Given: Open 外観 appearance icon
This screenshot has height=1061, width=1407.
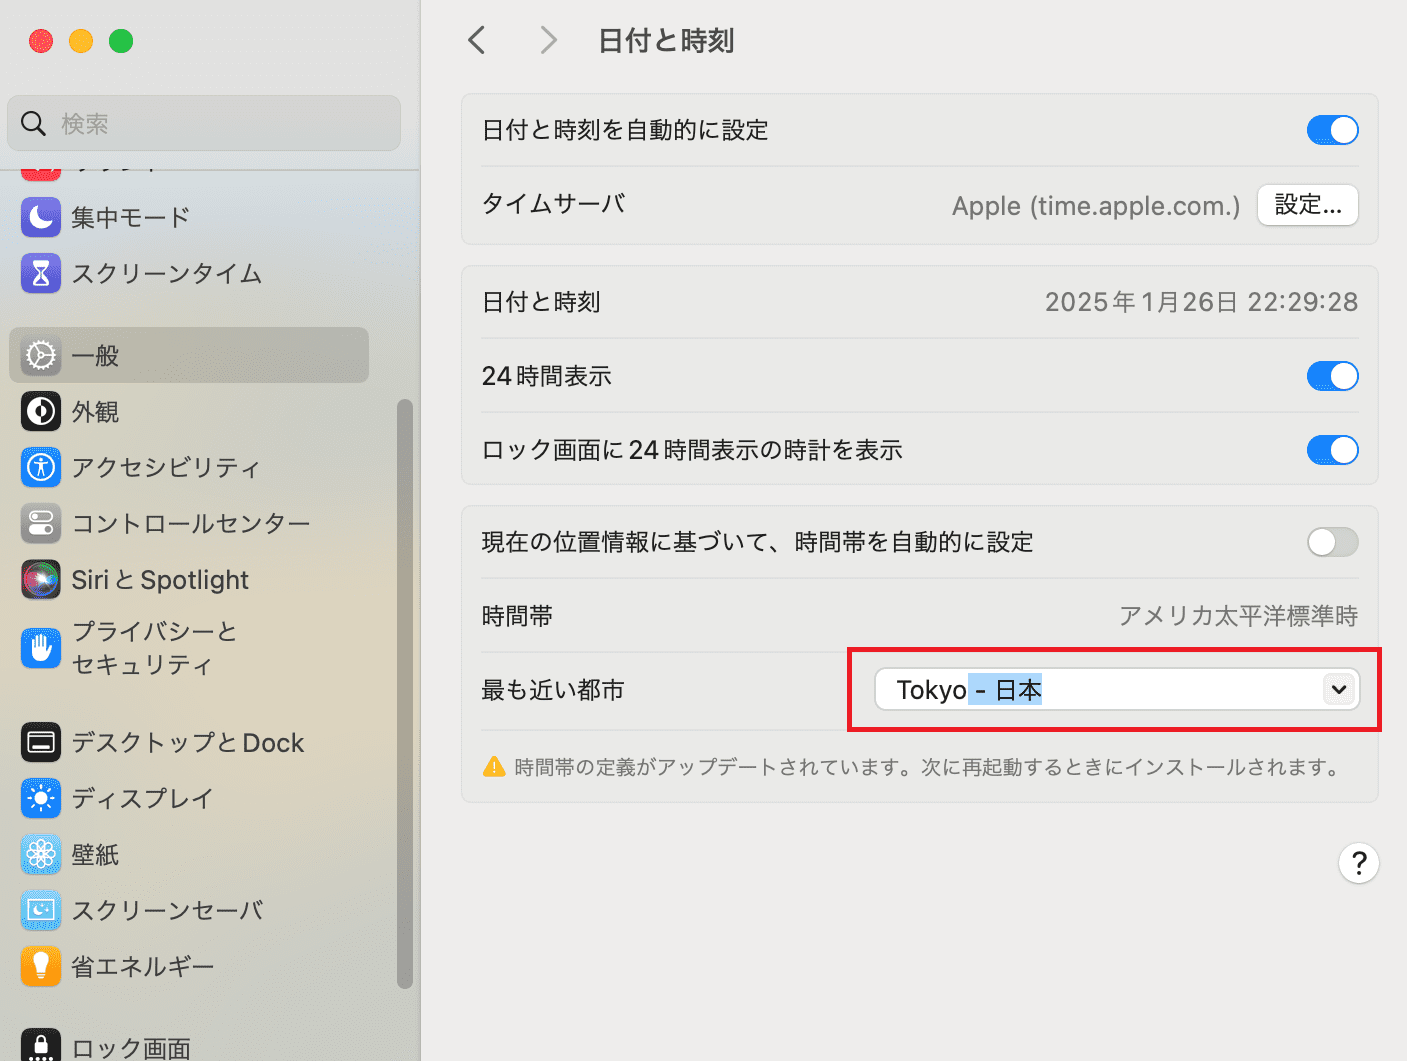Looking at the screenshot, I should pos(41,411).
